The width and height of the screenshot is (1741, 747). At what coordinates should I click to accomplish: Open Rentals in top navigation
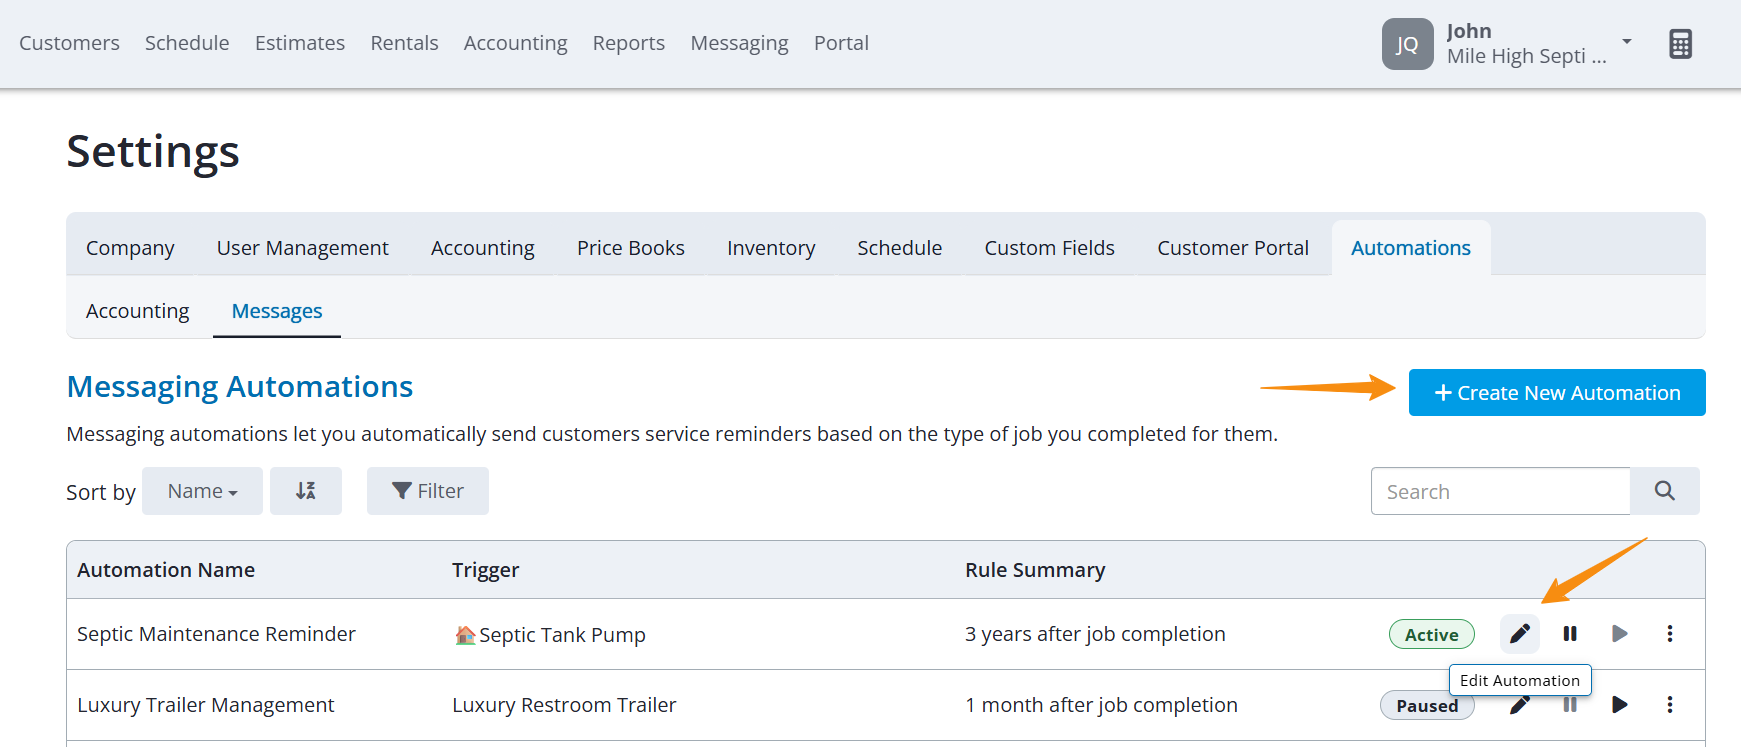404,43
